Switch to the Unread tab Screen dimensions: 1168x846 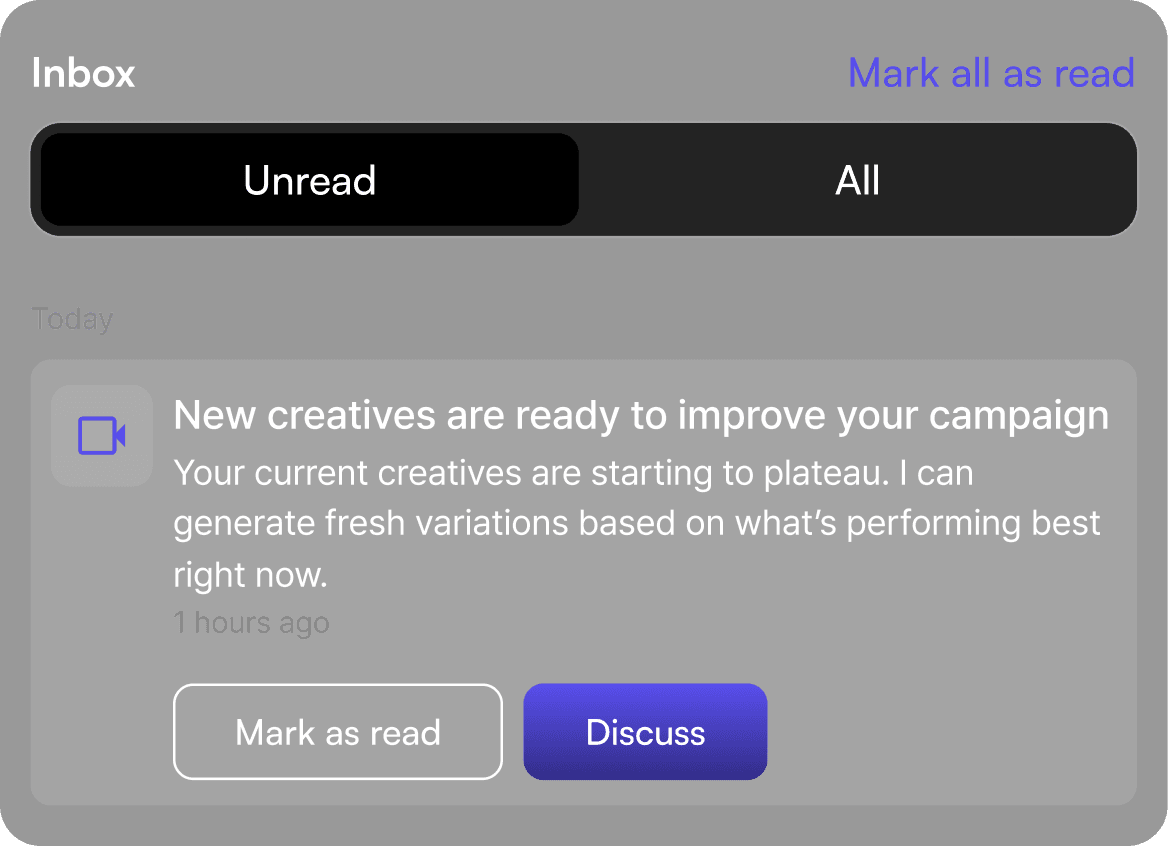(x=309, y=179)
